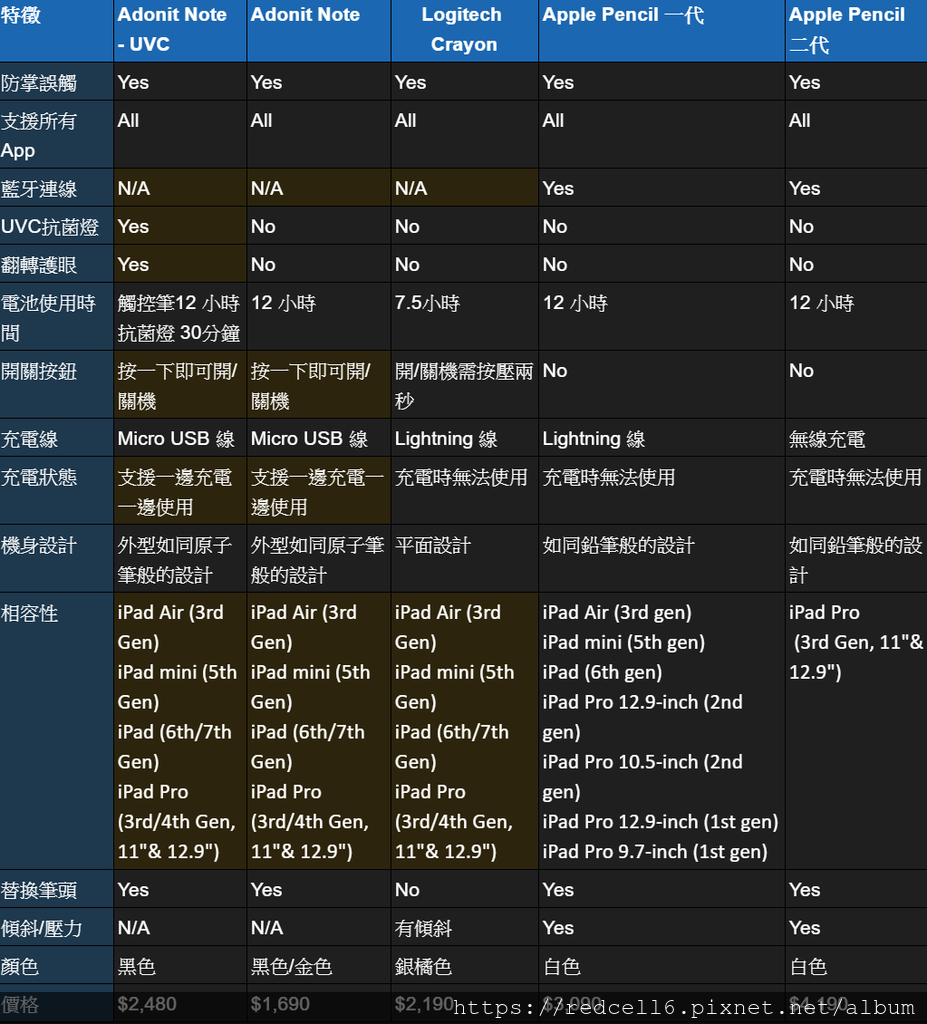The height and width of the screenshot is (1024, 927).
Task: Select Lightning 線 under Logitech Crayon
Action: (x=464, y=438)
